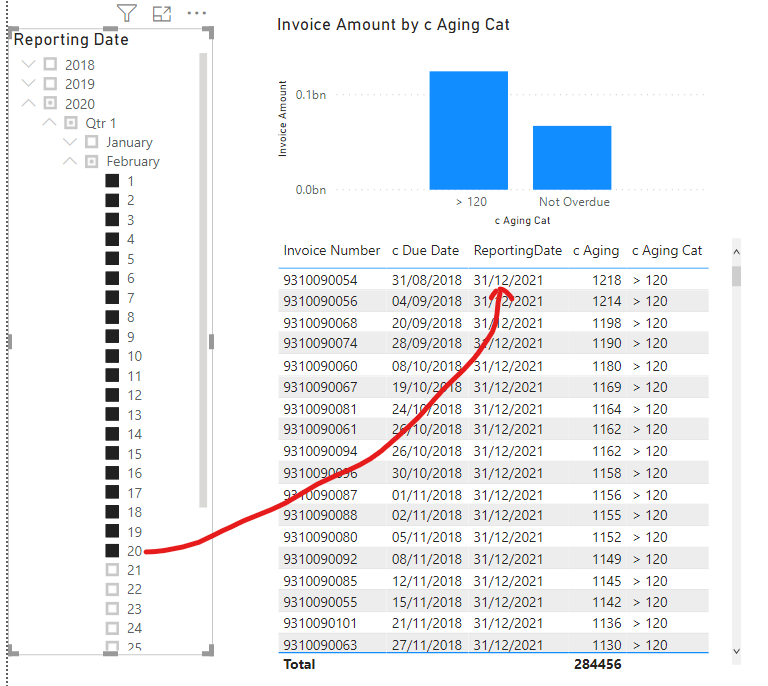Screen dimensions: 768x686
Task: Sort table by c Aging Cat header
Action: pos(667,251)
